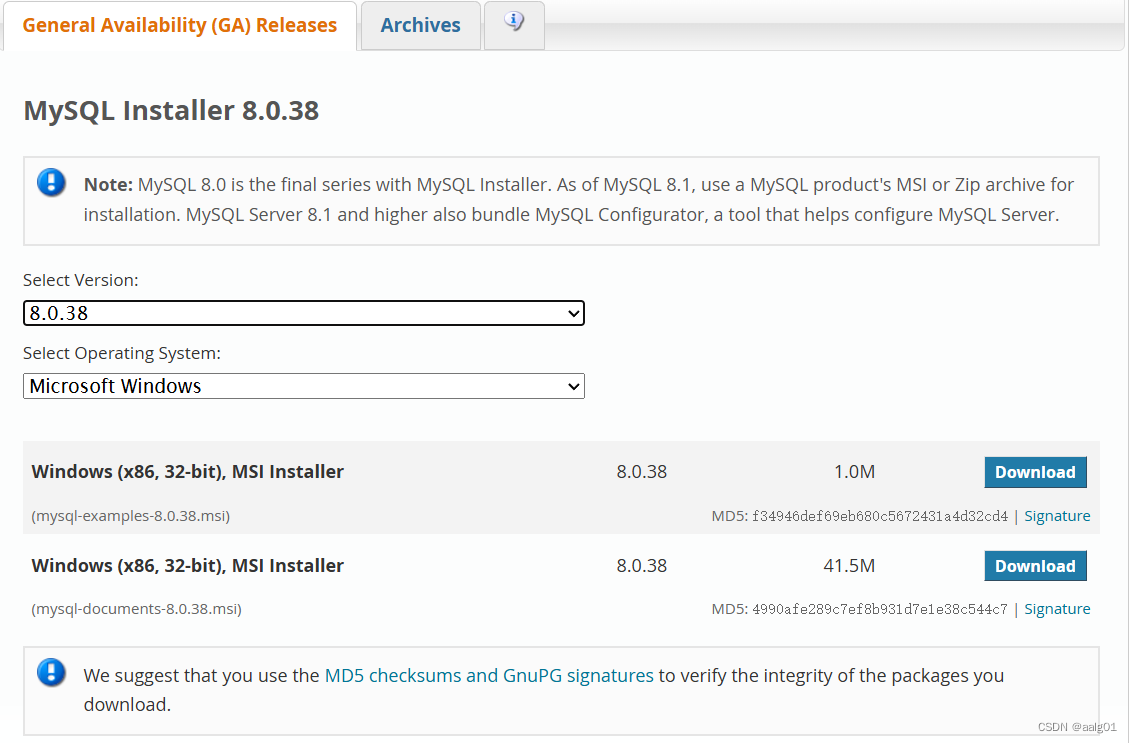
Task: Click the MySQL Installer 8.0.38 heading
Action: (171, 110)
